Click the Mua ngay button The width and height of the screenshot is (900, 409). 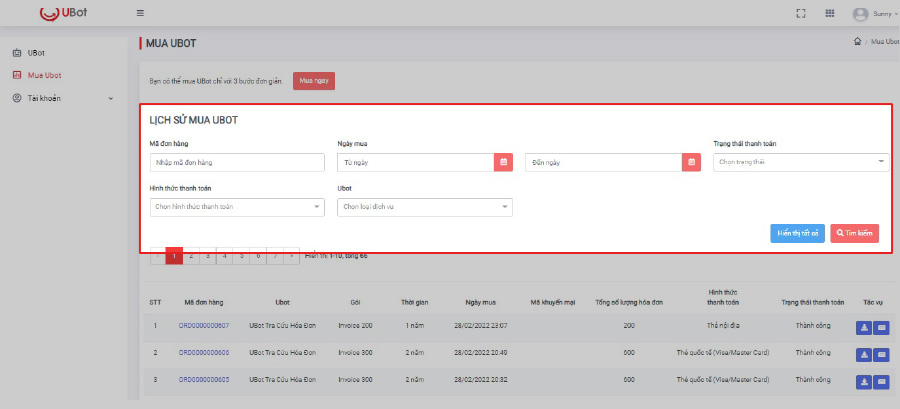coord(314,81)
